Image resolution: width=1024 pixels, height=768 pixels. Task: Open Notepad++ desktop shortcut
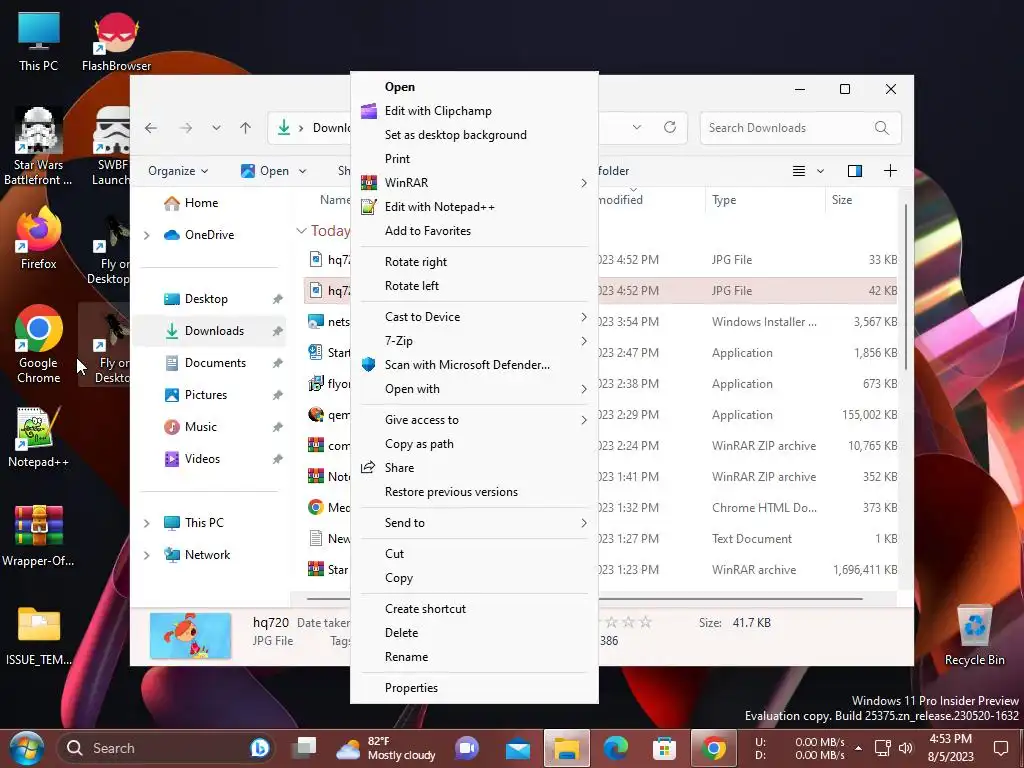[x=39, y=438]
